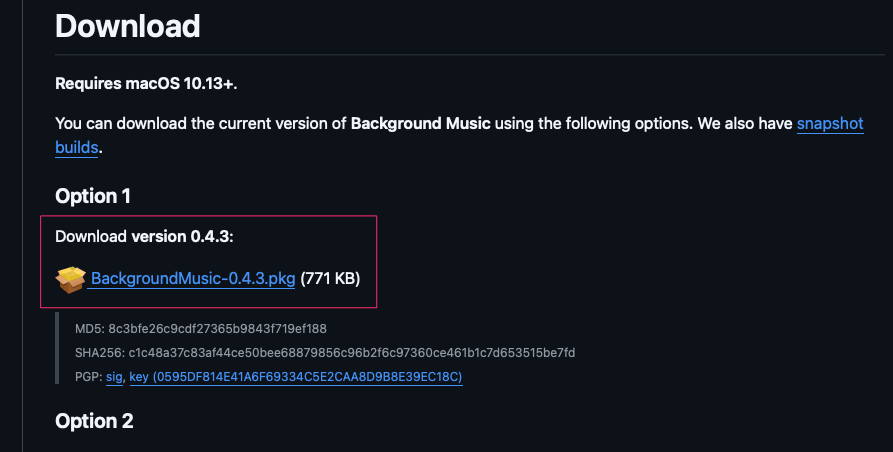
Task: Click the 771 KB file size text
Action: (x=330, y=279)
